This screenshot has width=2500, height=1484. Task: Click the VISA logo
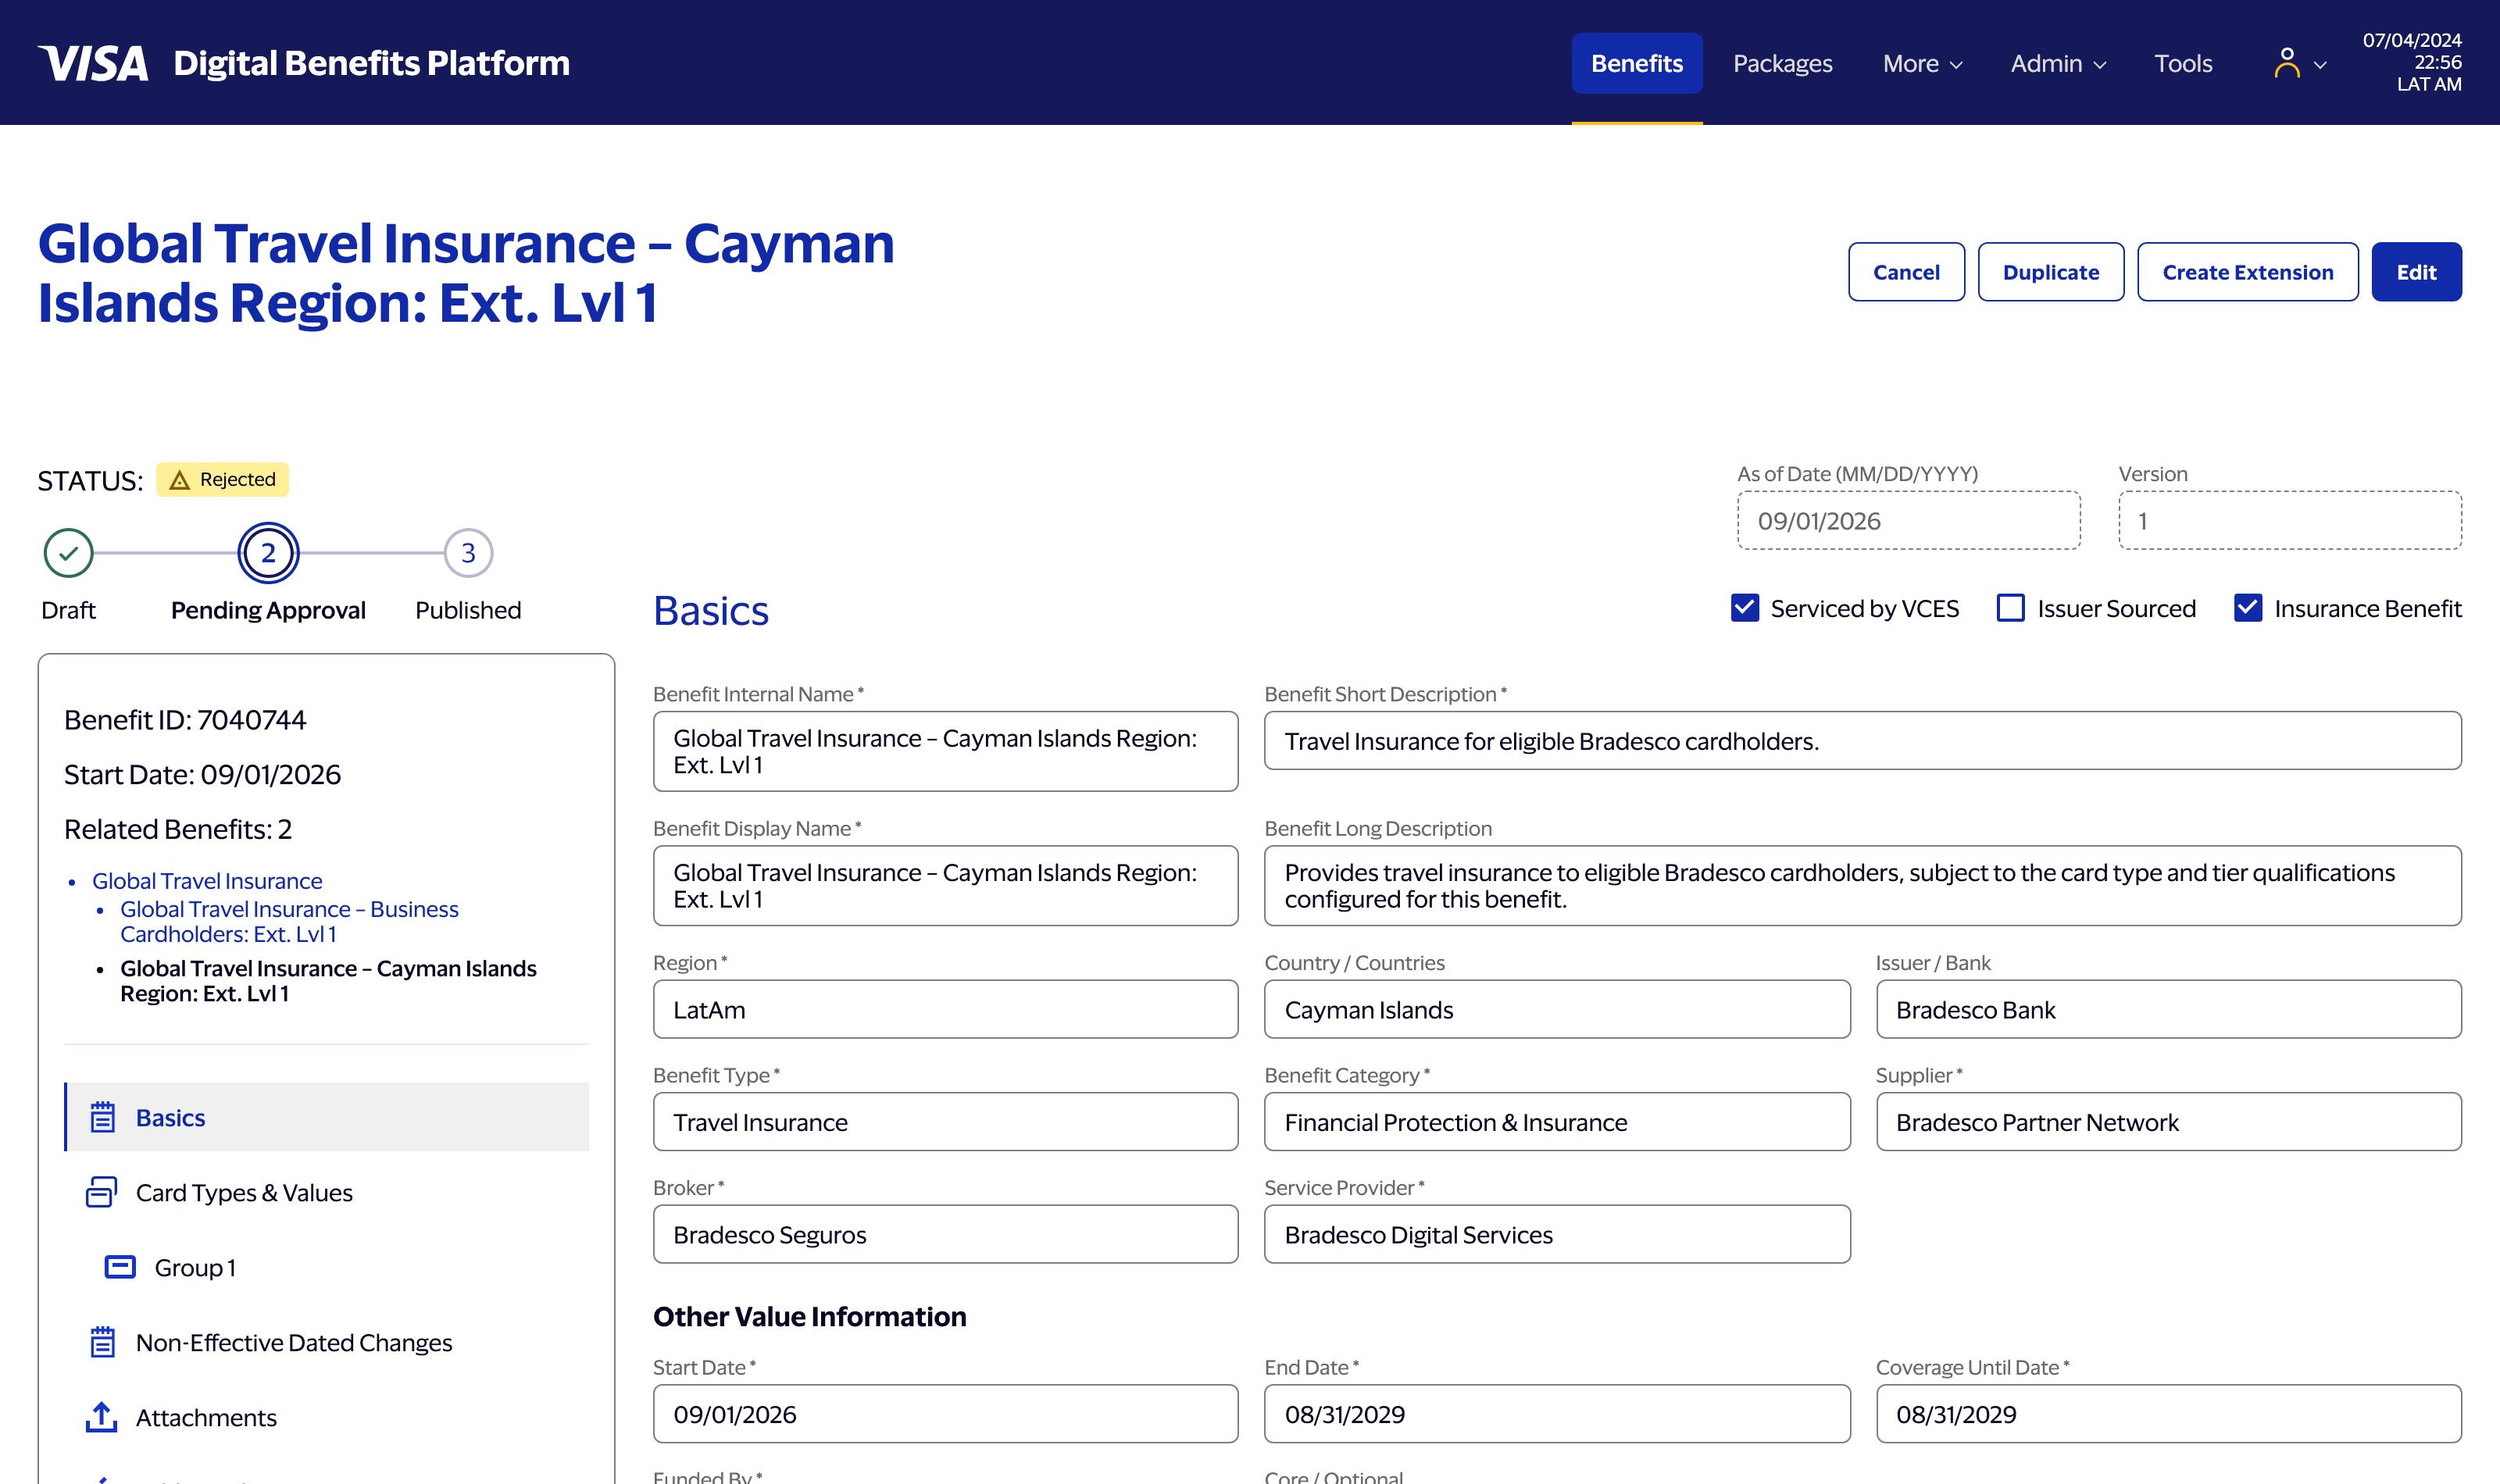[x=93, y=63]
